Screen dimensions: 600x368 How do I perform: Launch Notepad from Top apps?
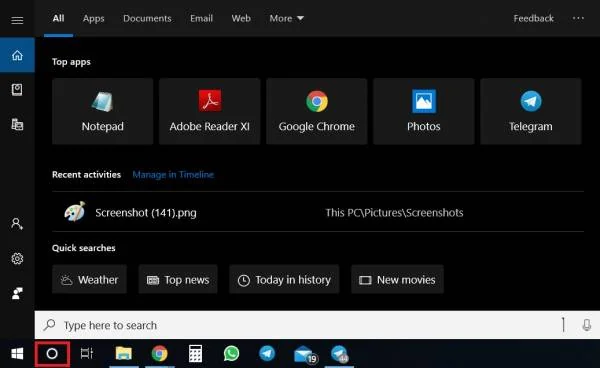click(x=103, y=111)
